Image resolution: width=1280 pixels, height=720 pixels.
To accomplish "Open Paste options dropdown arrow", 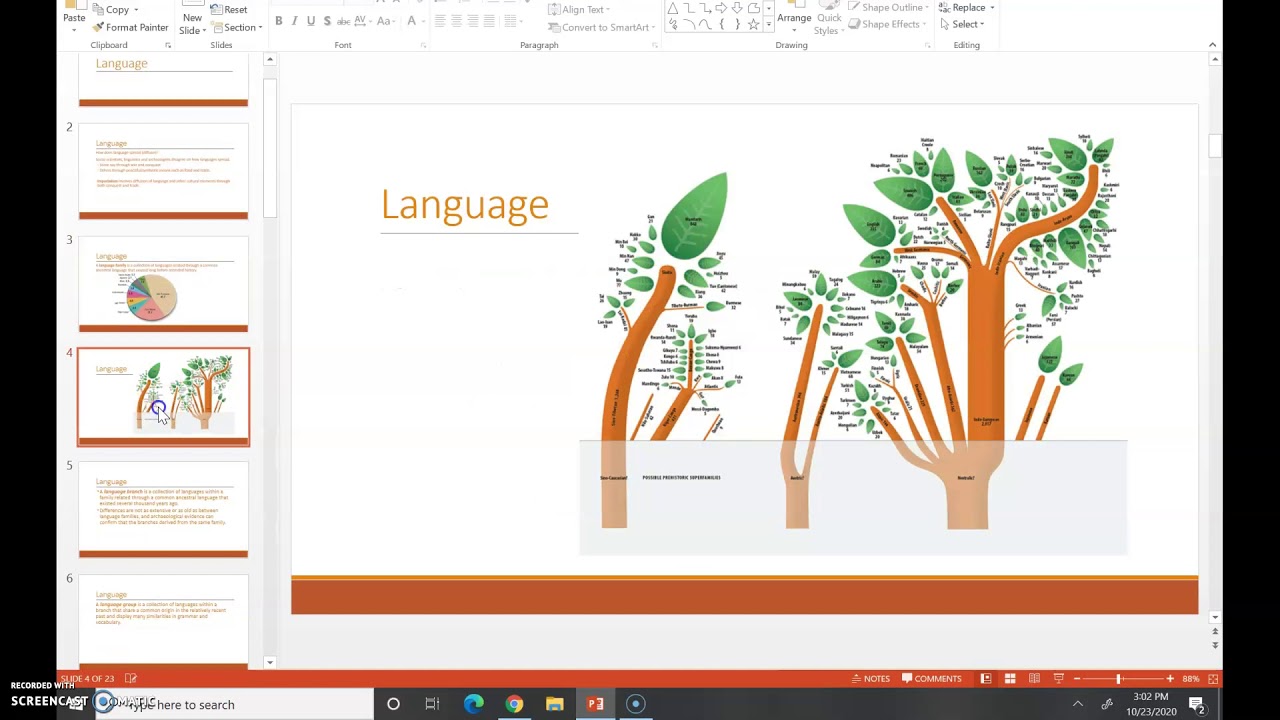I will pos(74,30).
